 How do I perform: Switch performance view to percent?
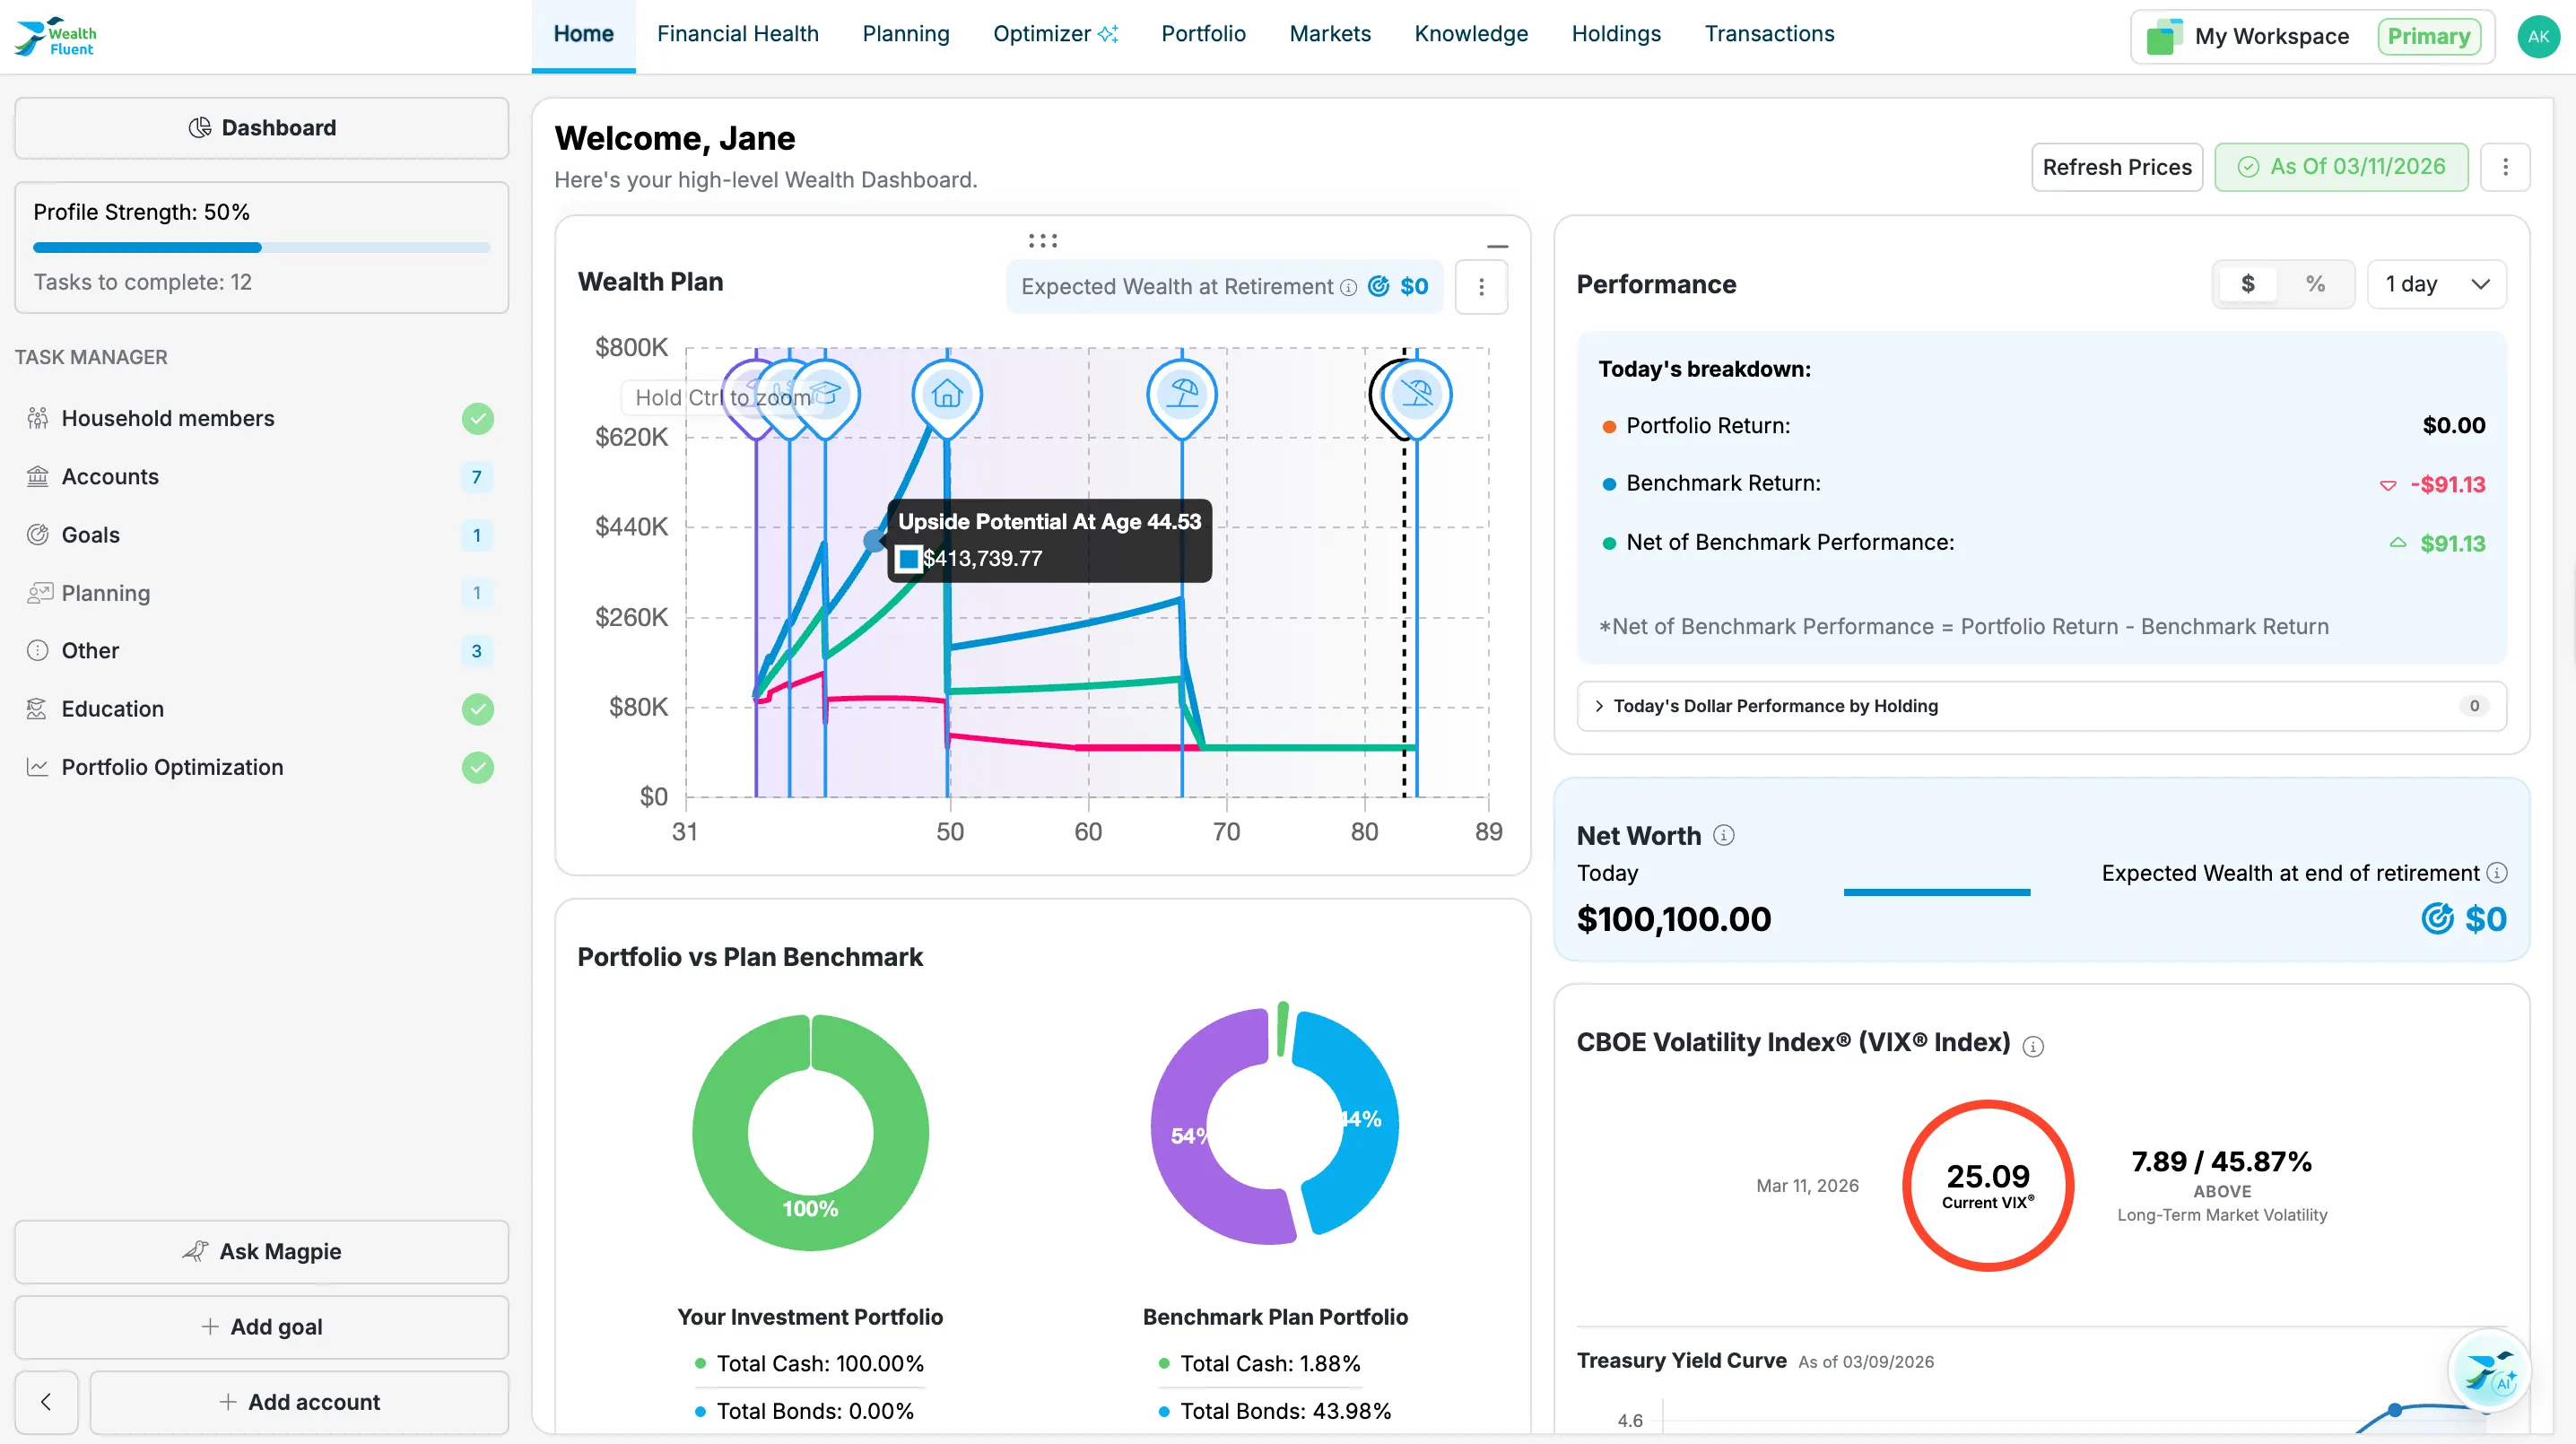click(x=2315, y=284)
